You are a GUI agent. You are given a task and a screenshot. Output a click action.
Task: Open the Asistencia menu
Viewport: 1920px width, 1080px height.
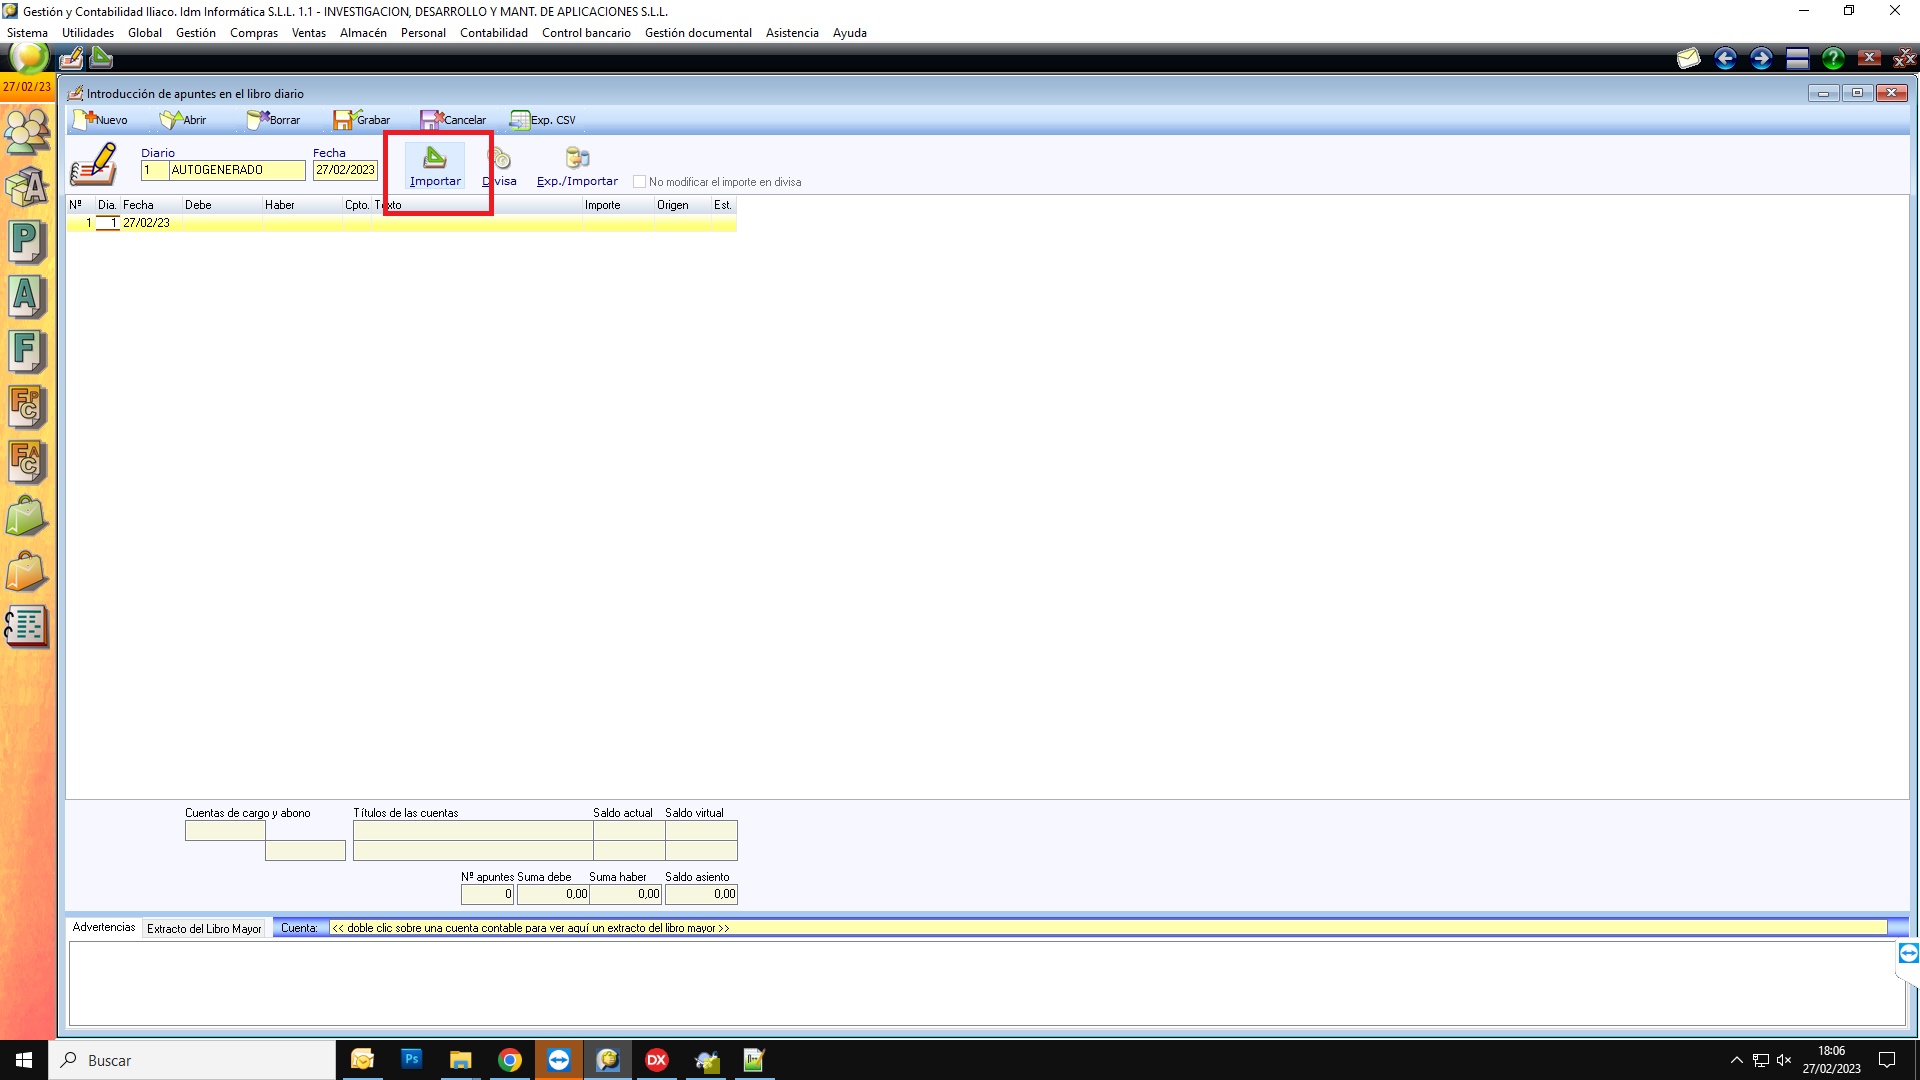pyautogui.click(x=792, y=33)
